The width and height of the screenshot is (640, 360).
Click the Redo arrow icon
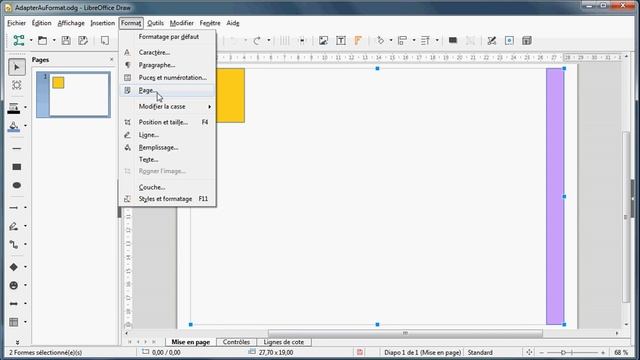(x=257, y=40)
